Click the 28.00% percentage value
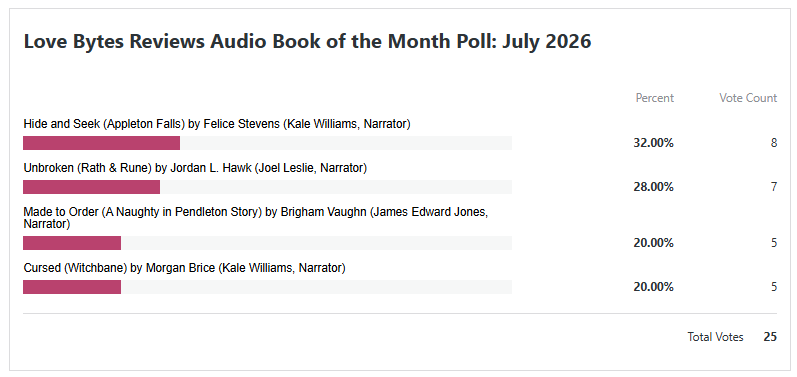This screenshot has height=377, width=797. [x=653, y=187]
